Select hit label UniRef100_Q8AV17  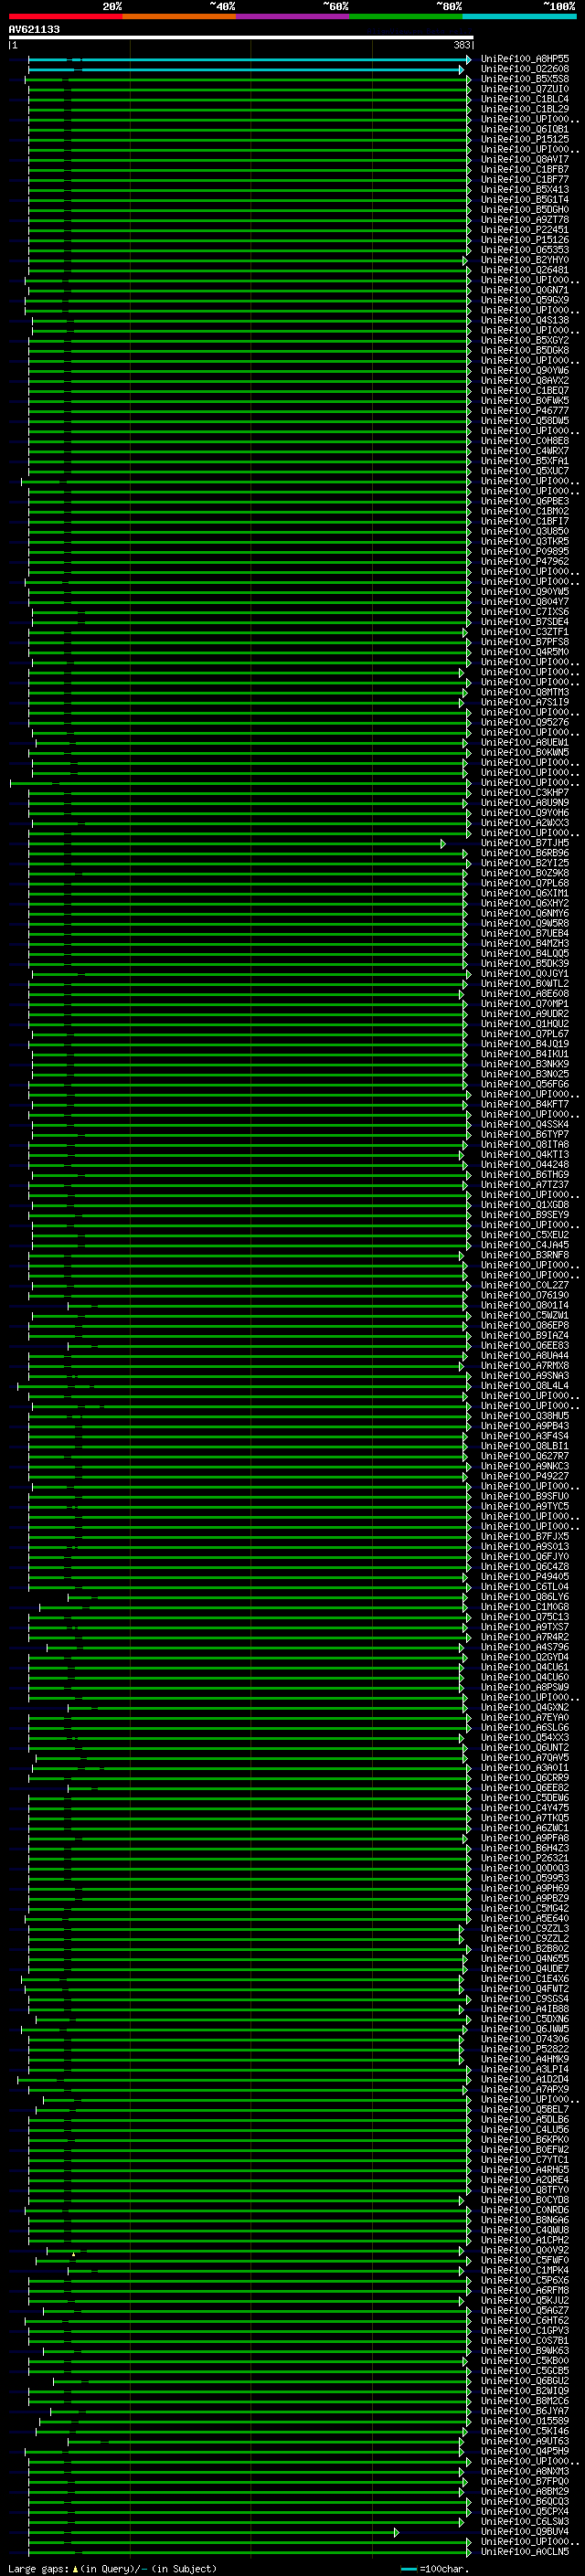click(525, 159)
